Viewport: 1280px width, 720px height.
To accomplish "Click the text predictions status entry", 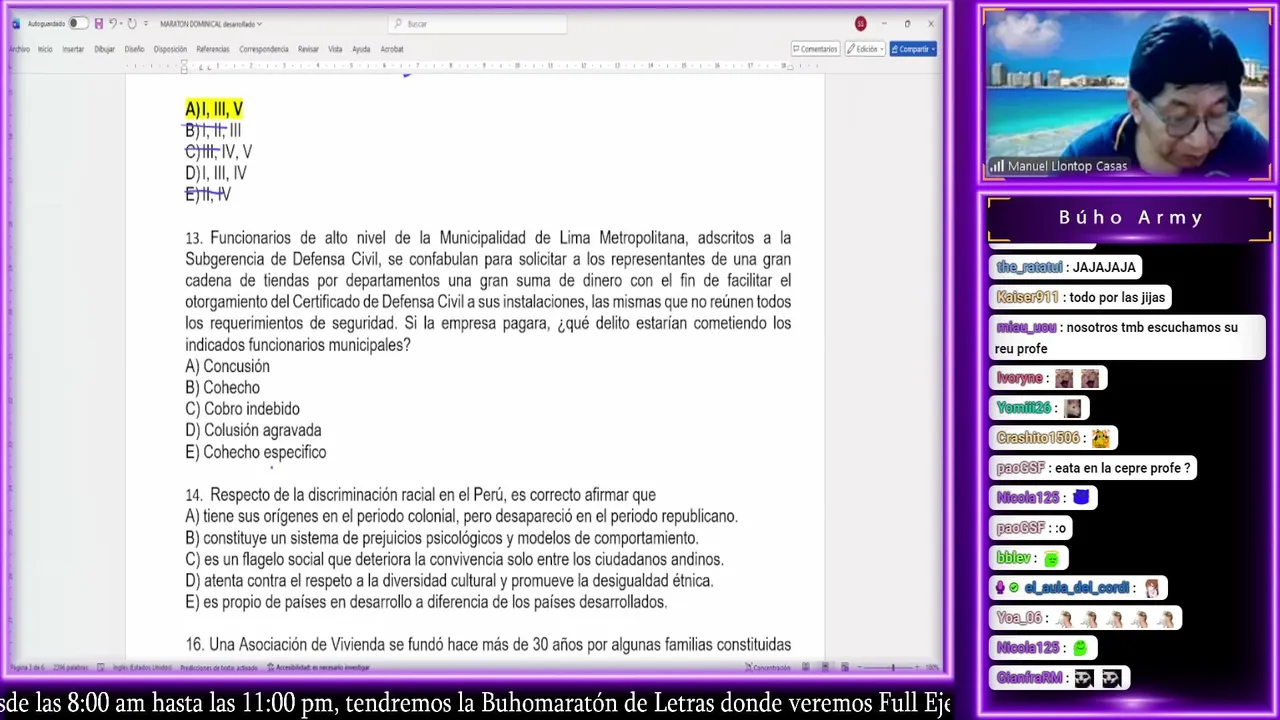I will pyautogui.click(x=218, y=667).
